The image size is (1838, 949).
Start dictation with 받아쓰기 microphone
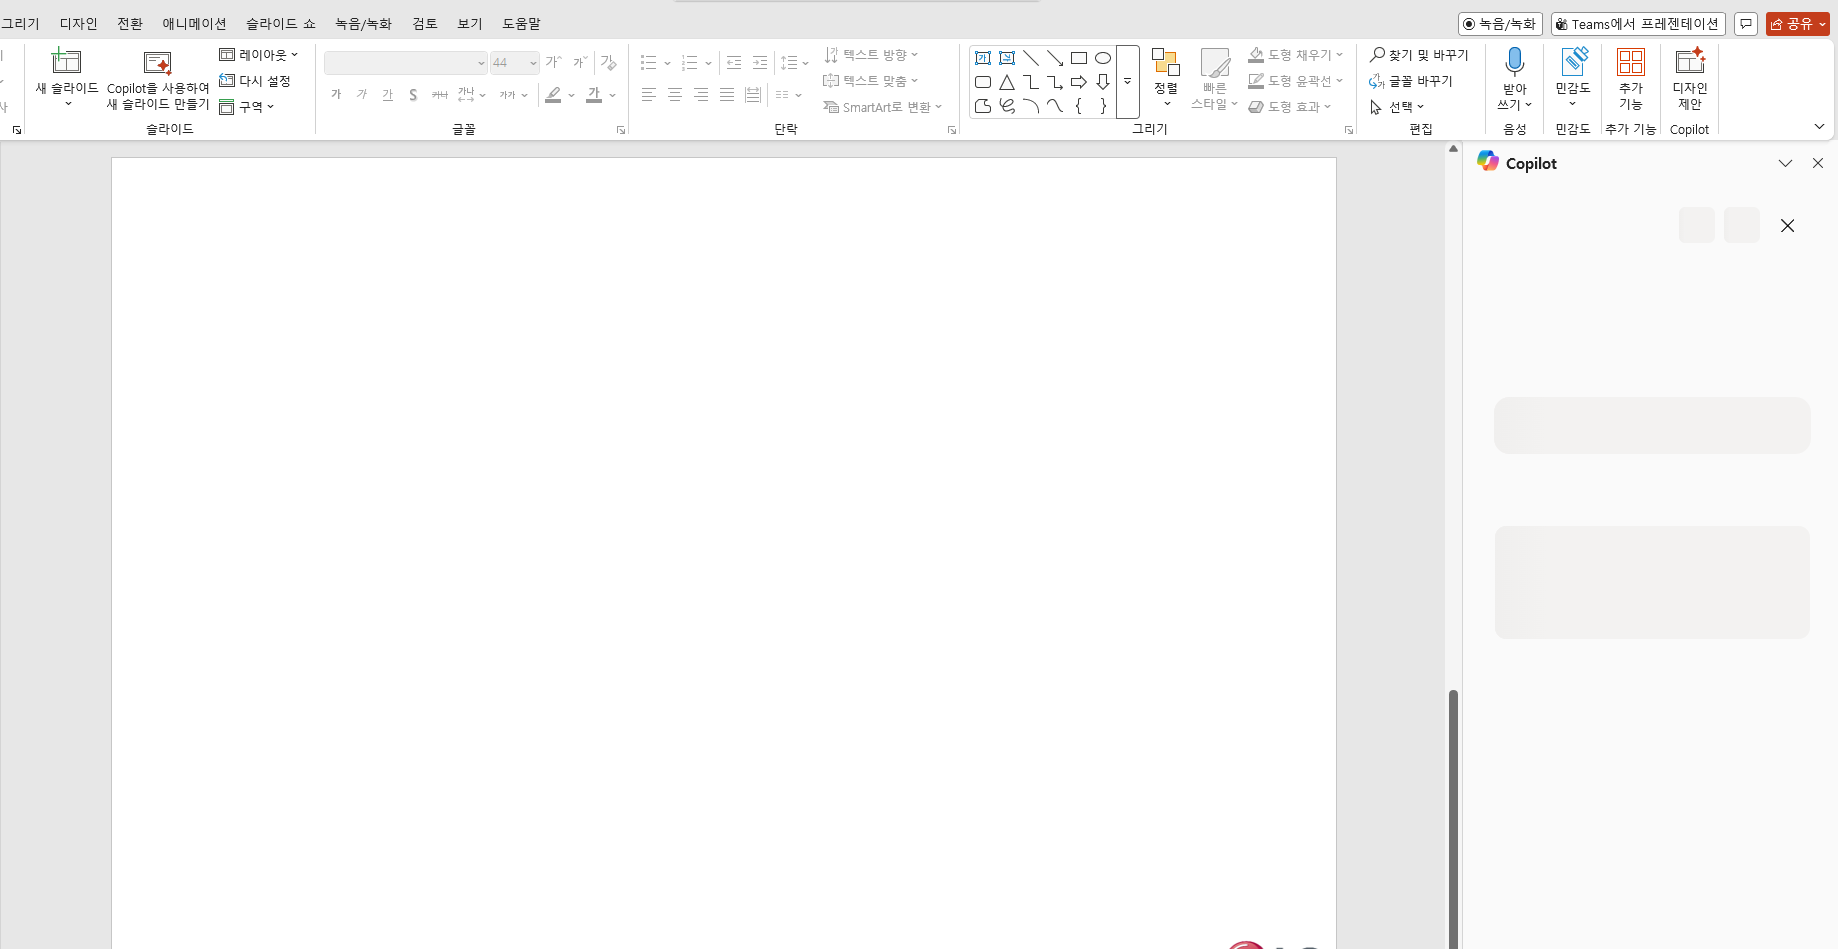tap(1515, 78)
